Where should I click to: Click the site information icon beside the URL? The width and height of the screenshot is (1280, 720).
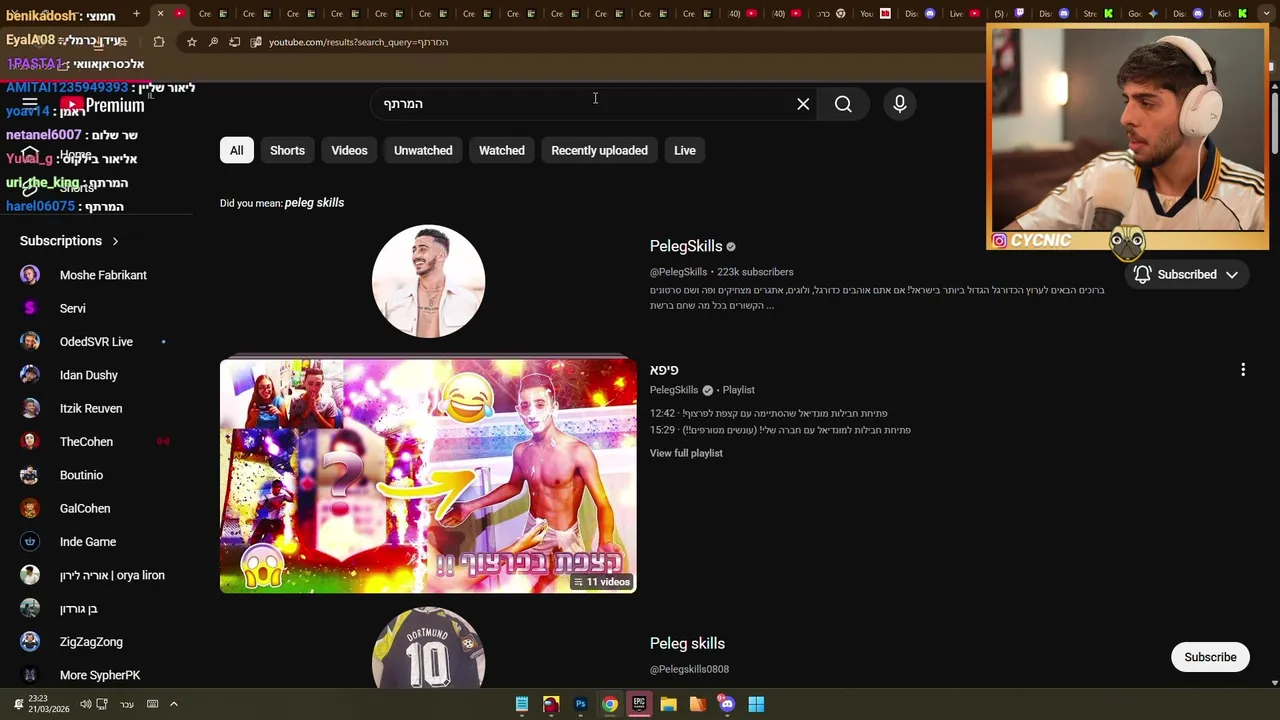pyautogui.click(x=256, y=42)
